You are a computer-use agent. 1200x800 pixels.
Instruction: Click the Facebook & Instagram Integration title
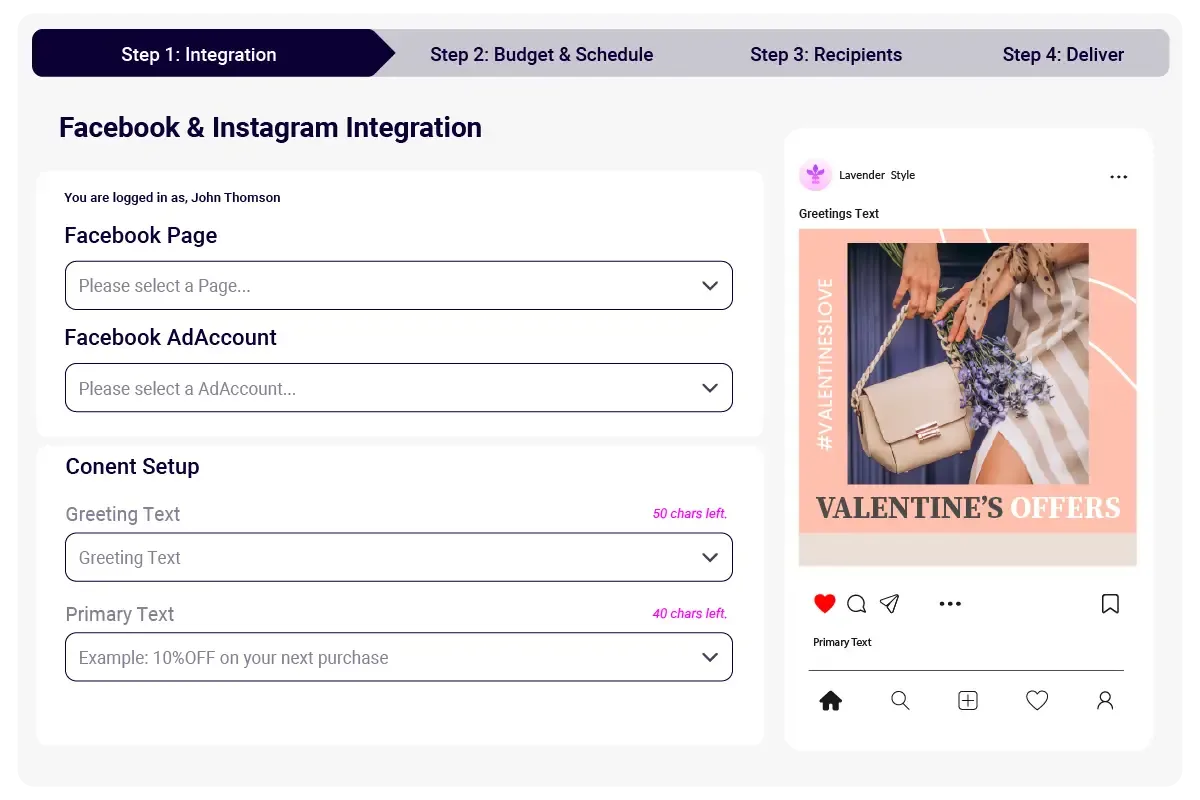click(270, 127)
